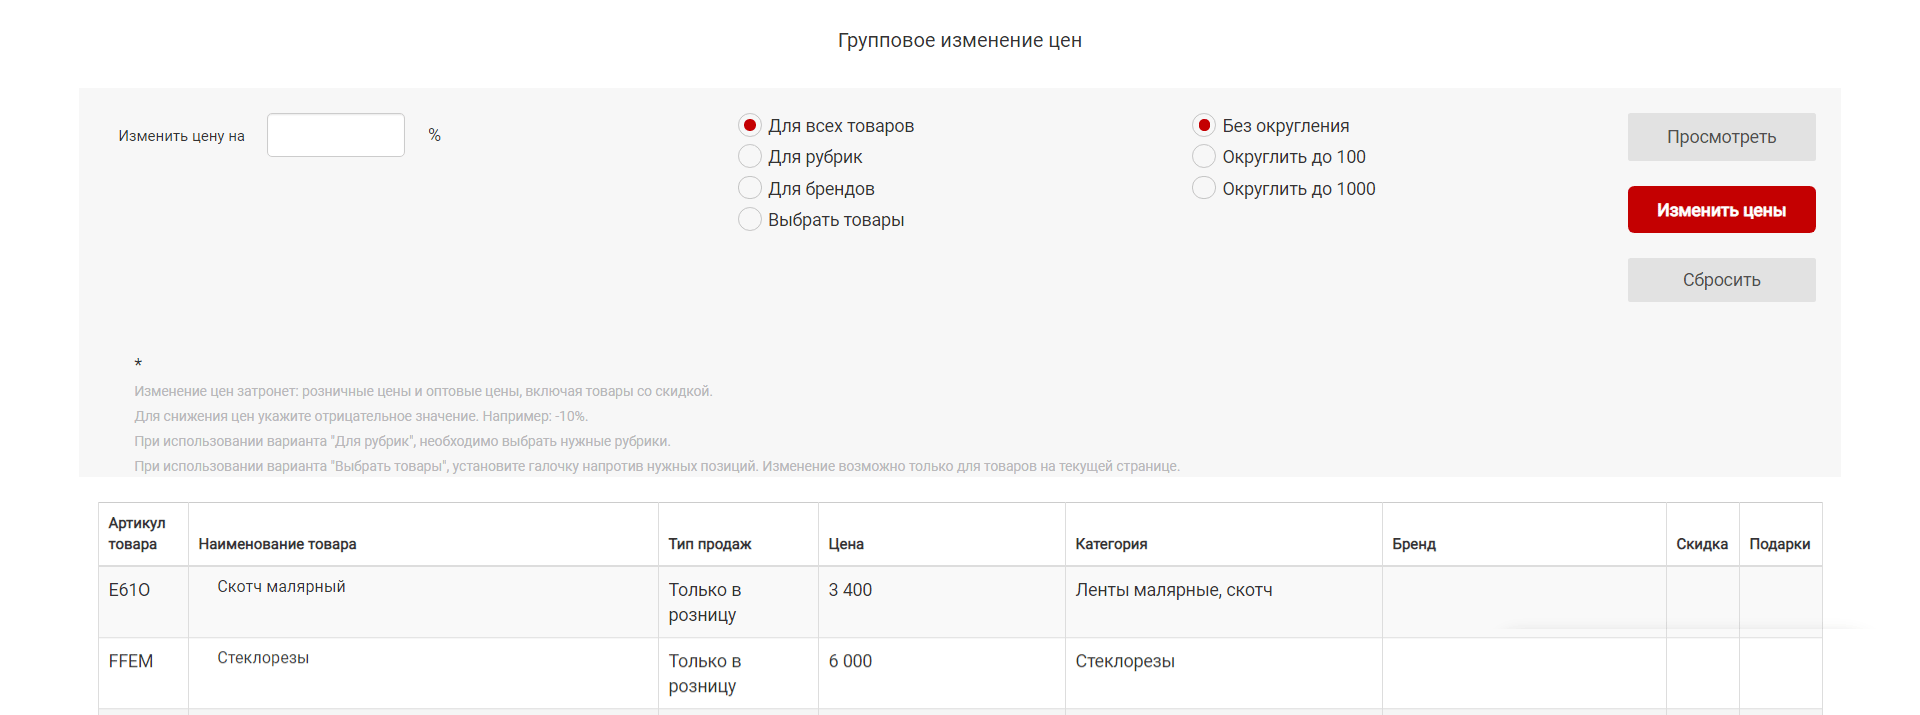1920x715 pixels.
Task: Click the 'Скидка' column header
Action: click(x=1702, y=544)
